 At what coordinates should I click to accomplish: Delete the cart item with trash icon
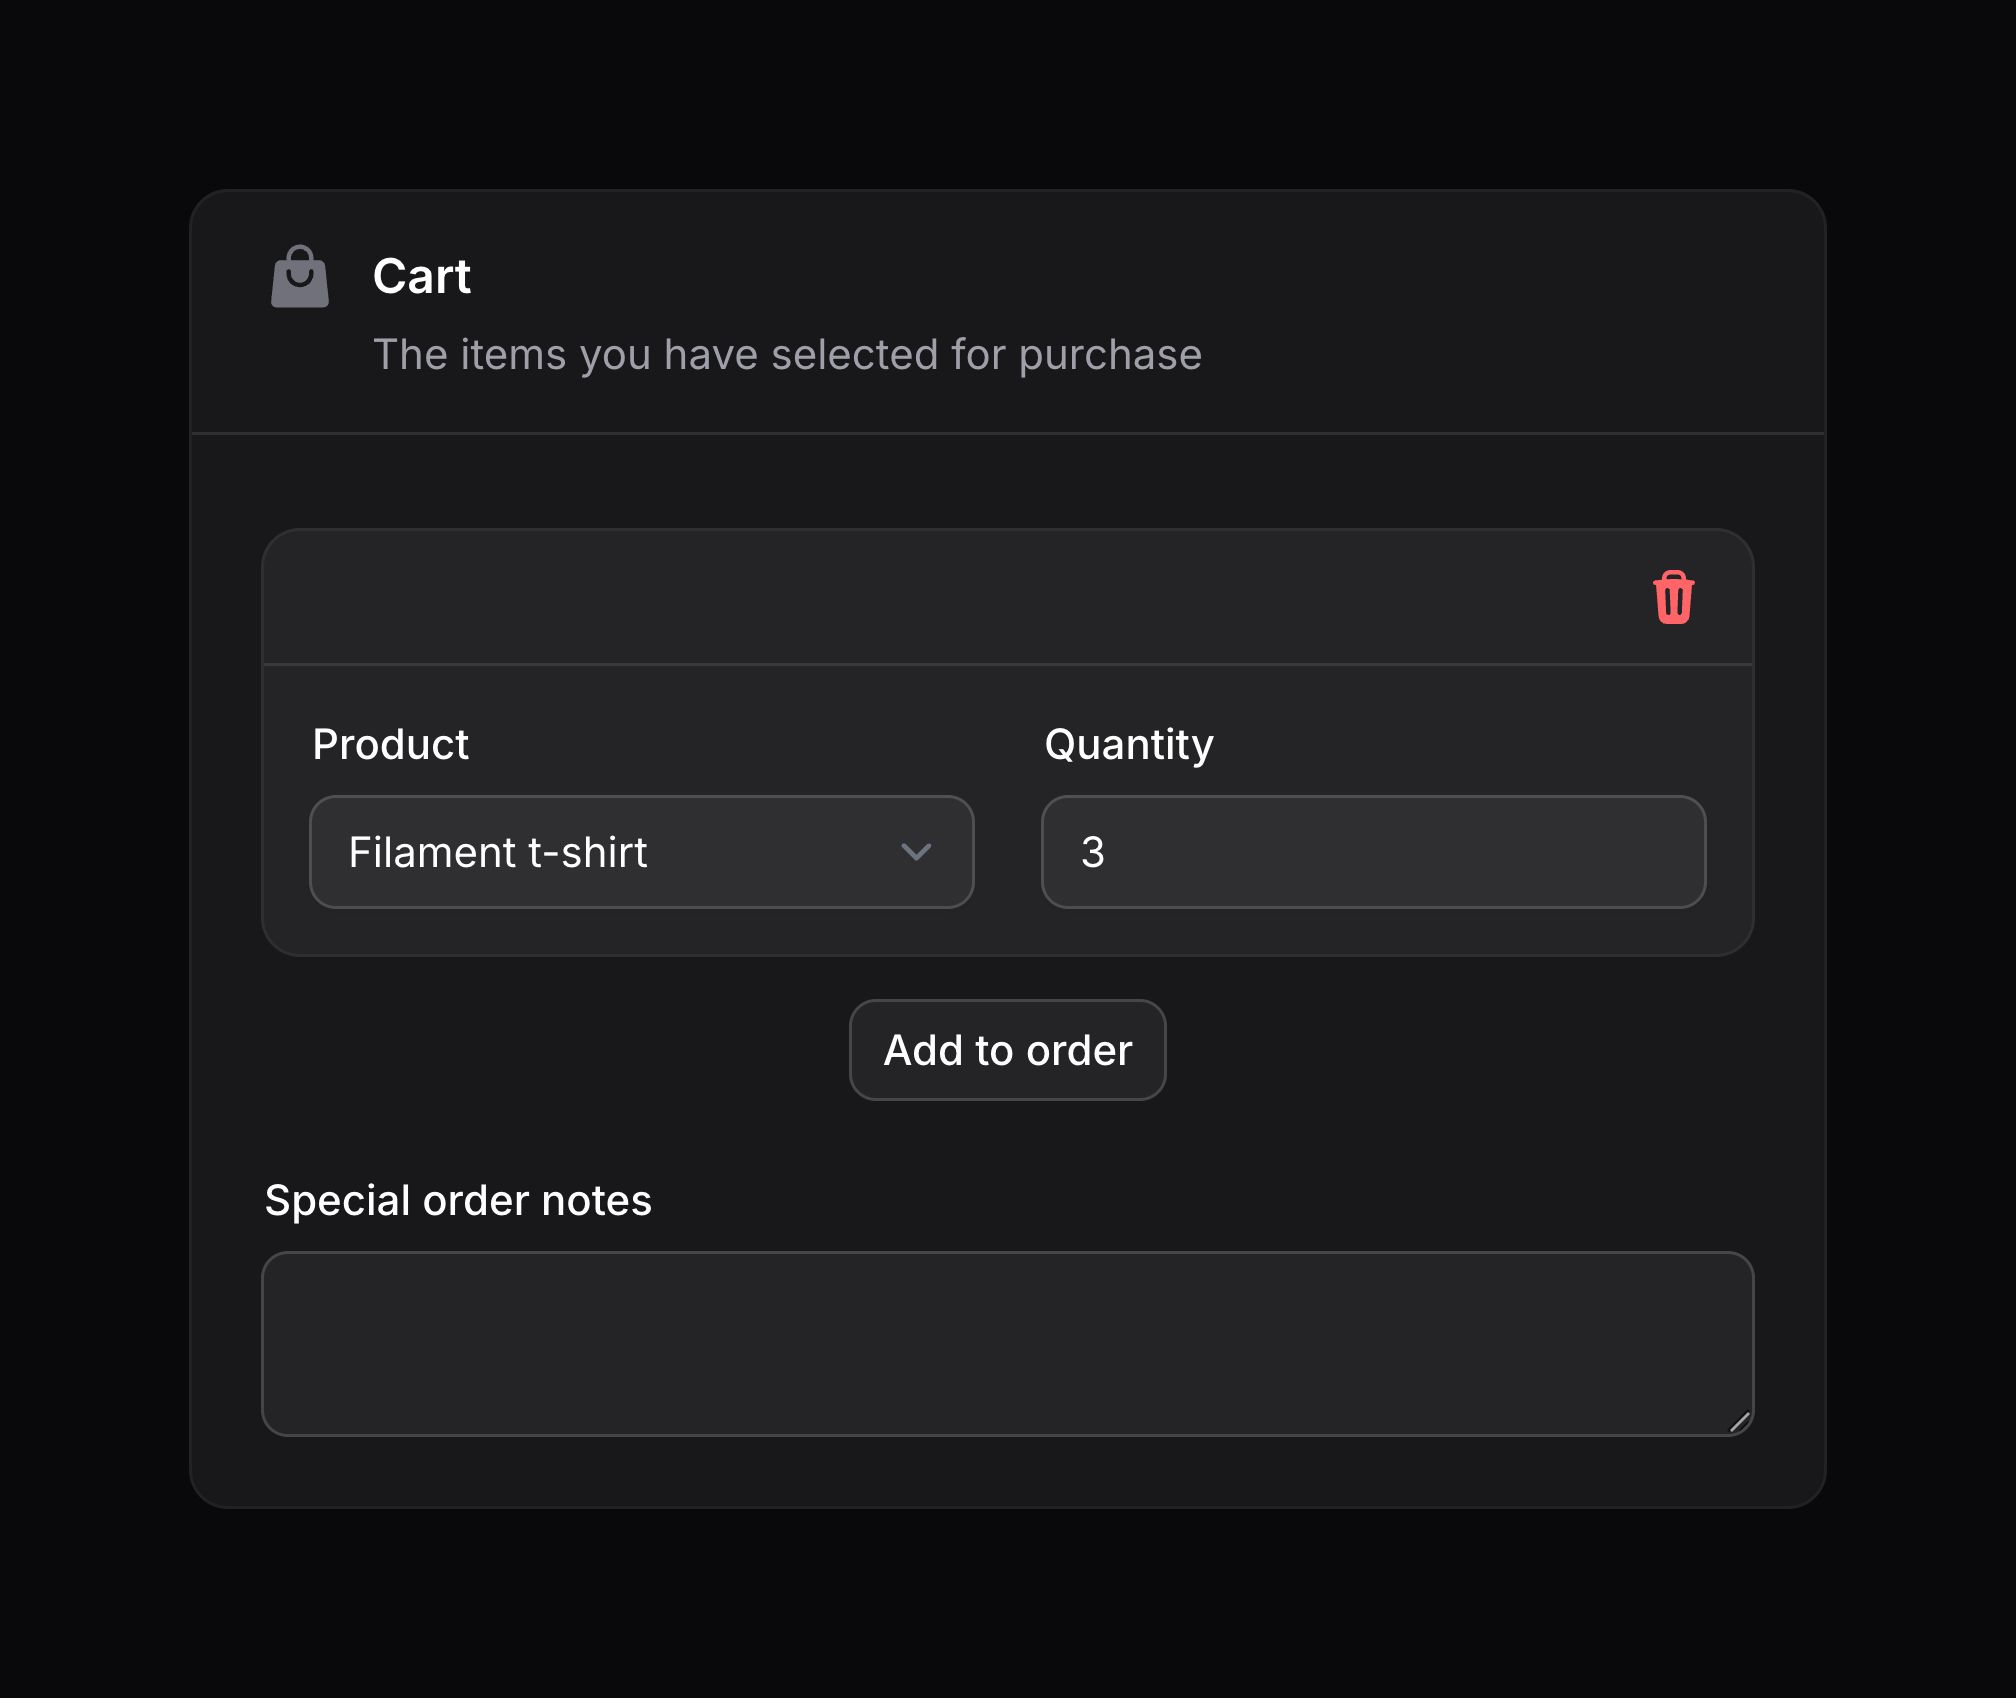coord(1673,597)
